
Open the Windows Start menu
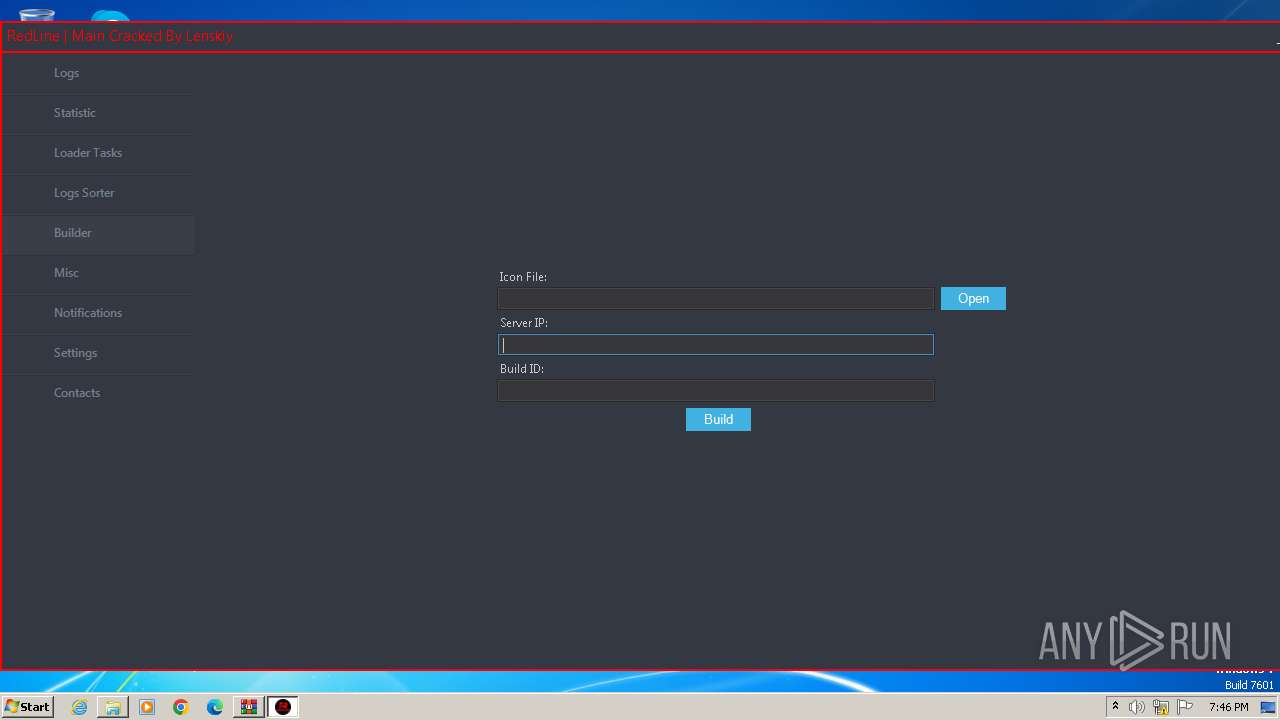pos(27,707)
